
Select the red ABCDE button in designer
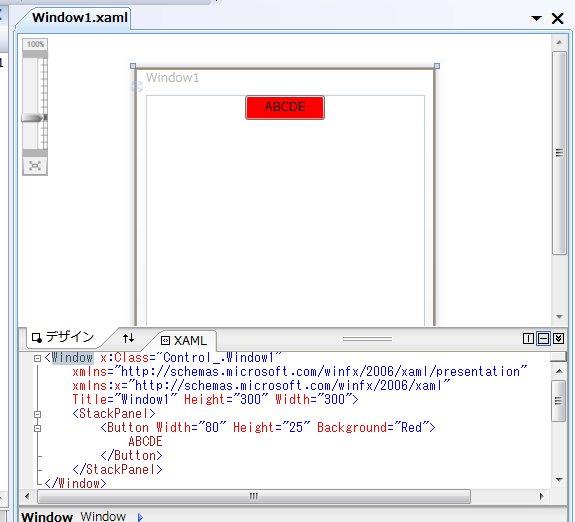click(x=285, y=107)
